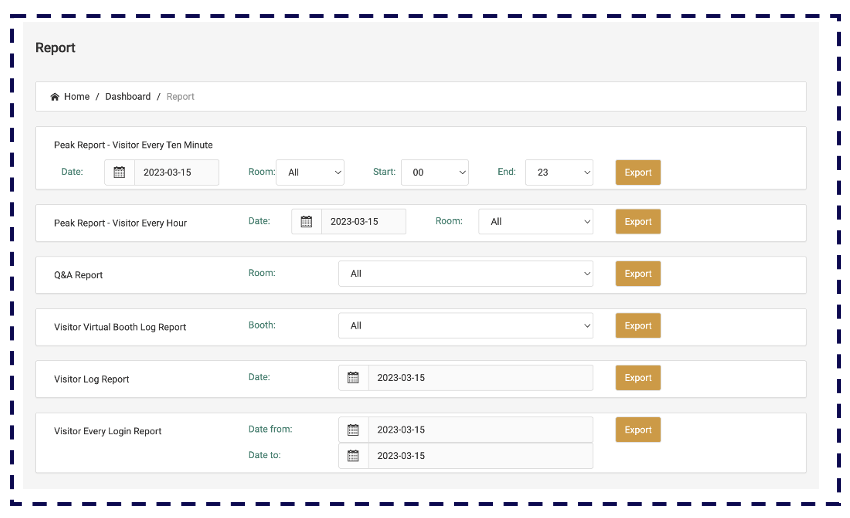Export the Peak Report Every Ten Minute
This screenshot has height=518, width=850.
click(638, 172)
